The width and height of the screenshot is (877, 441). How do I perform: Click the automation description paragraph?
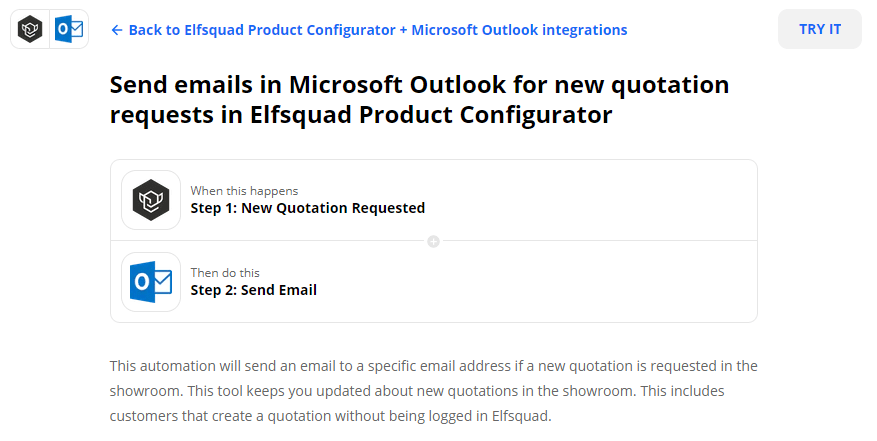(x=433, y=390)
